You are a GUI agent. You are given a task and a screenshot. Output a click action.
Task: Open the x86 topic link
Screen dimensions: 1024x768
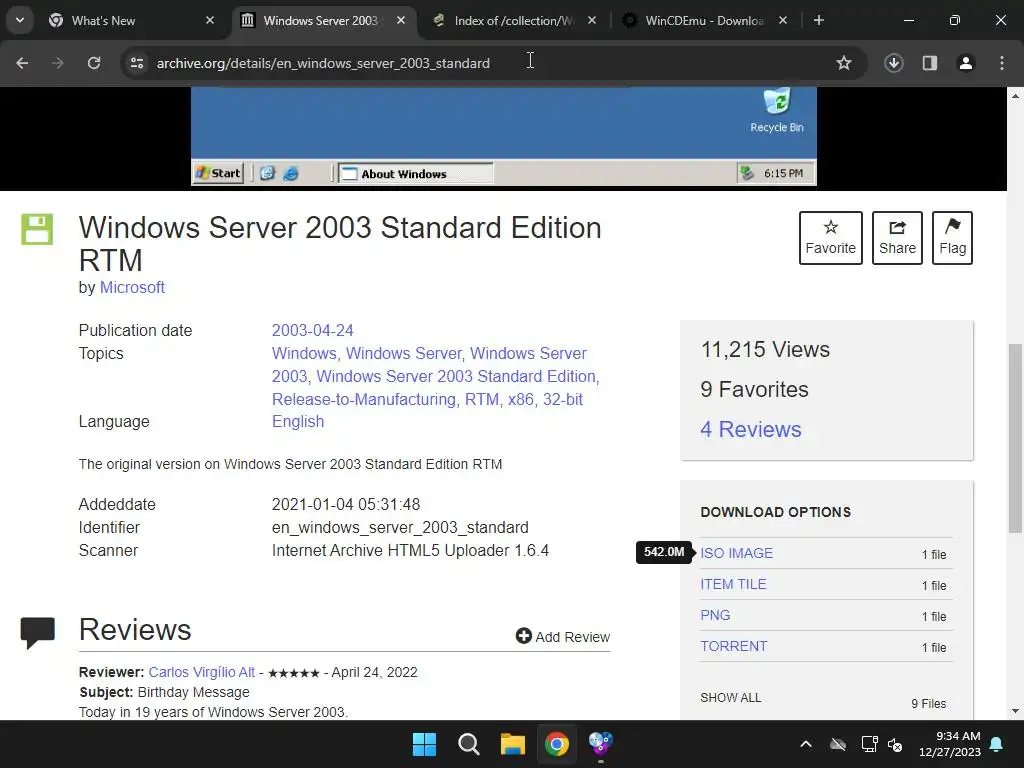(520, 399)
